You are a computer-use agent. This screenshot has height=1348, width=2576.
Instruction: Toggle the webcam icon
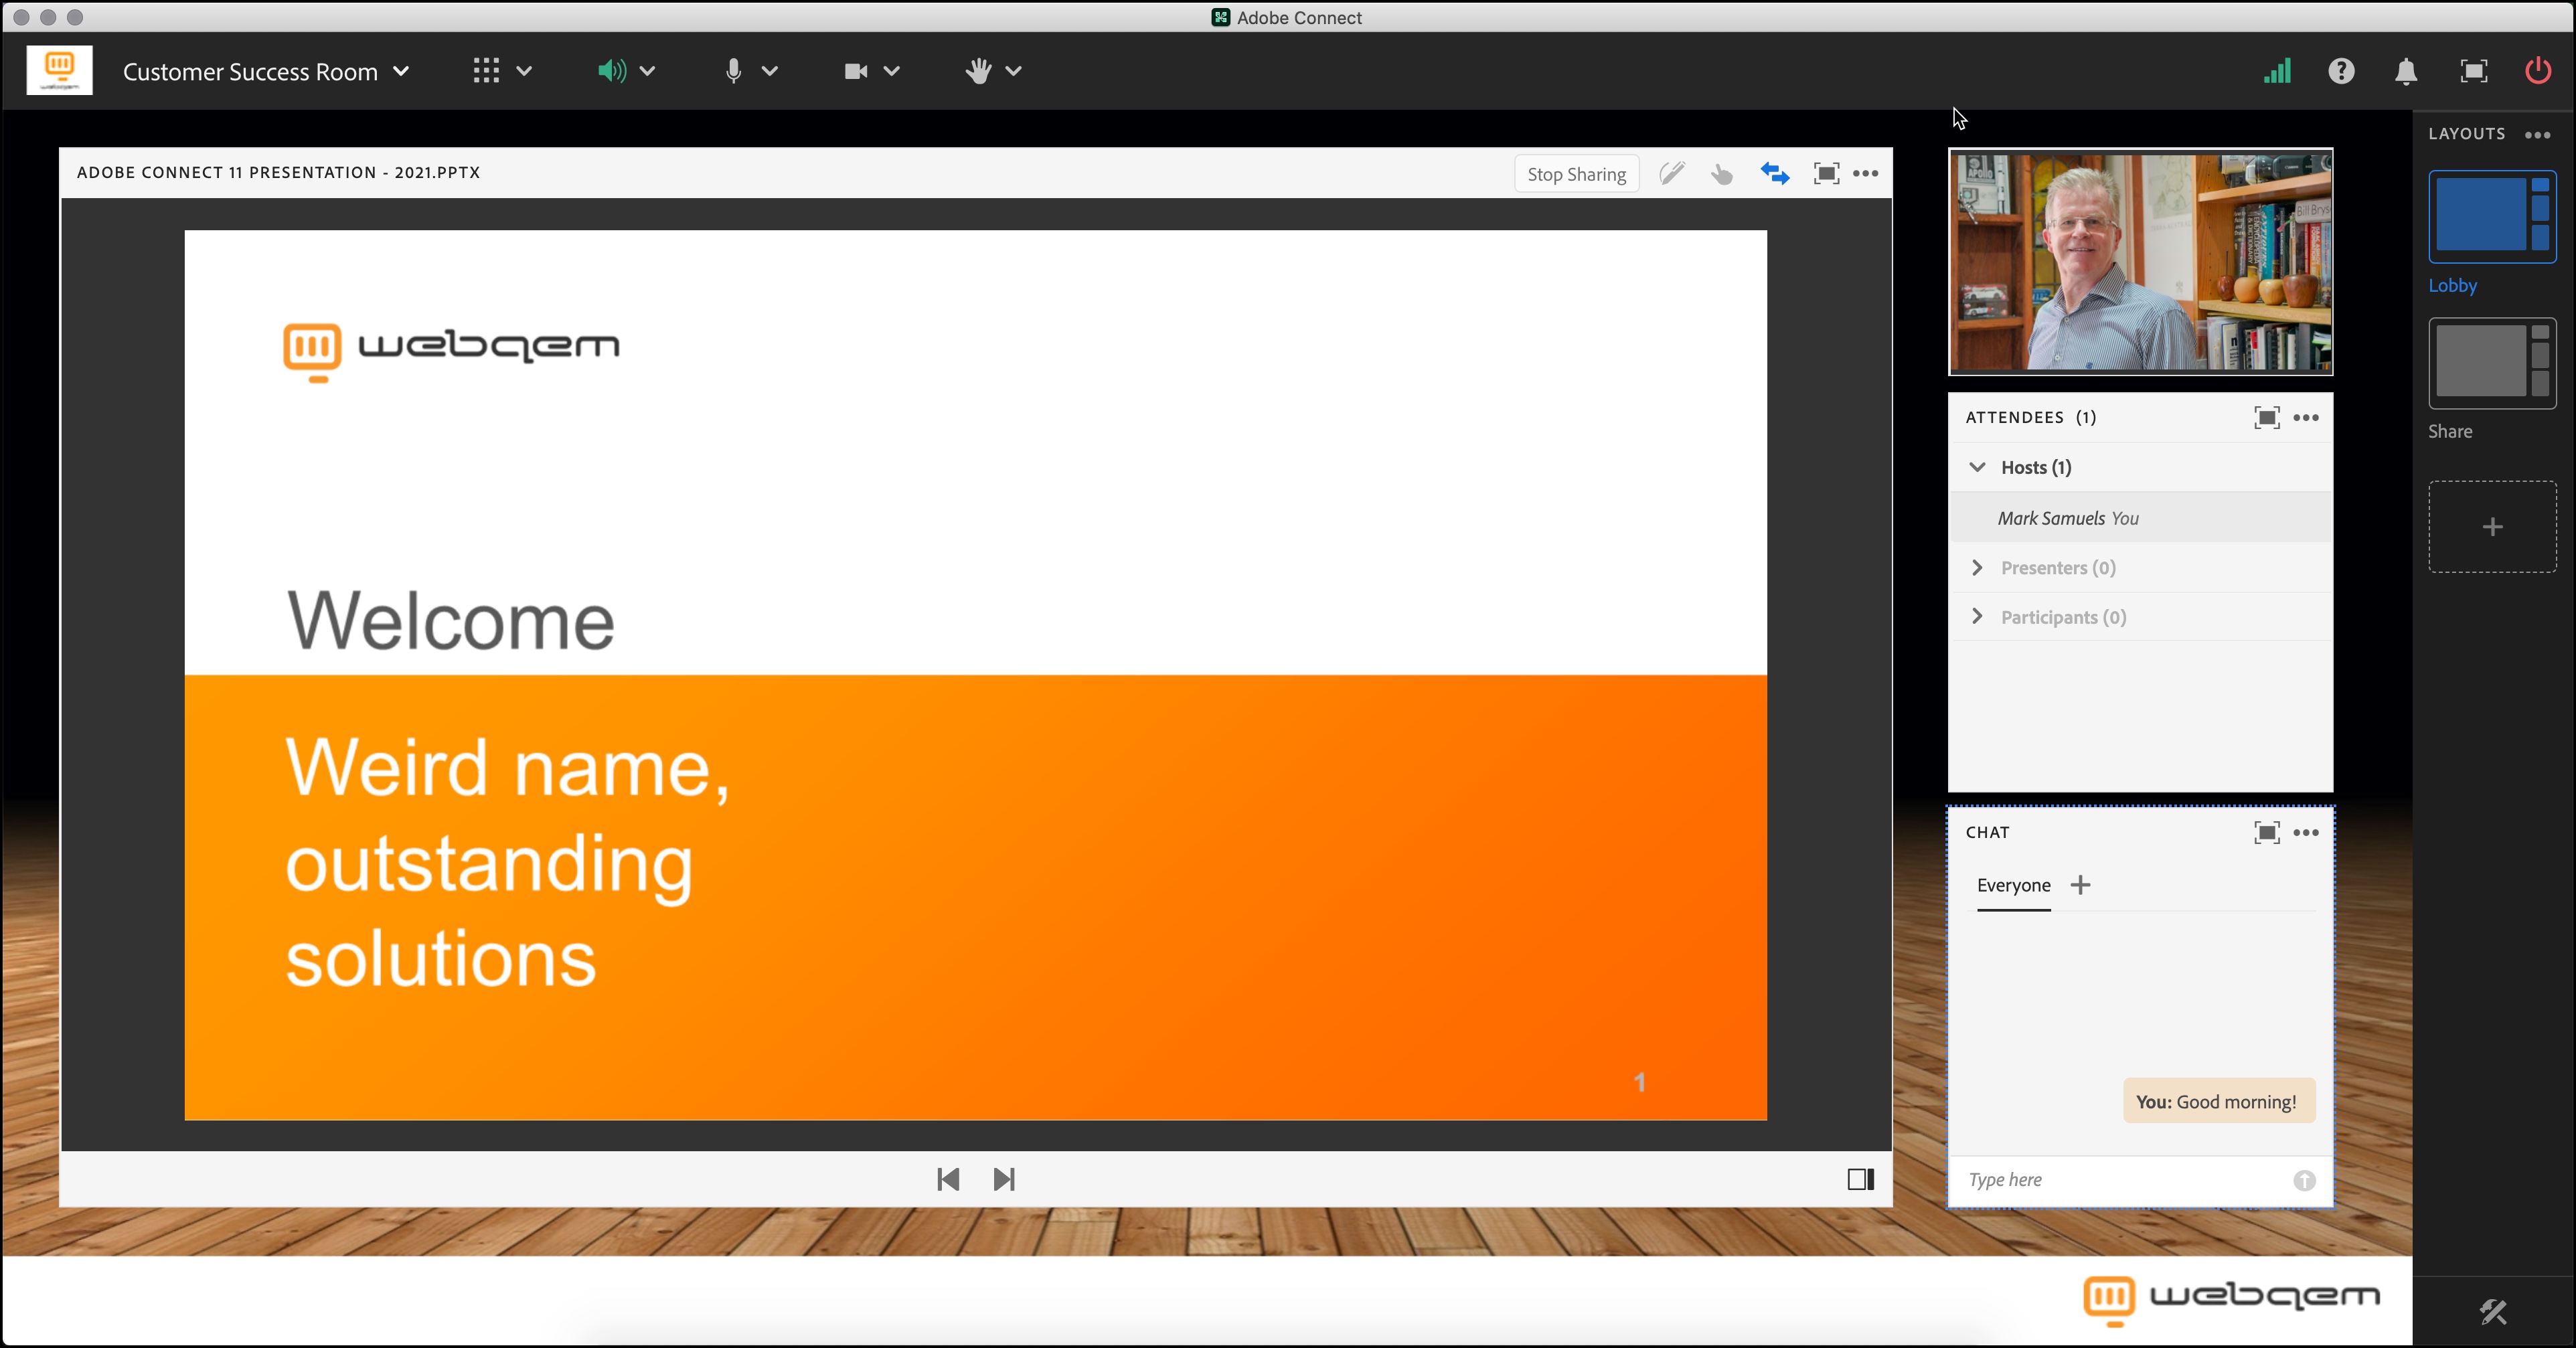[x=856, y=71]
